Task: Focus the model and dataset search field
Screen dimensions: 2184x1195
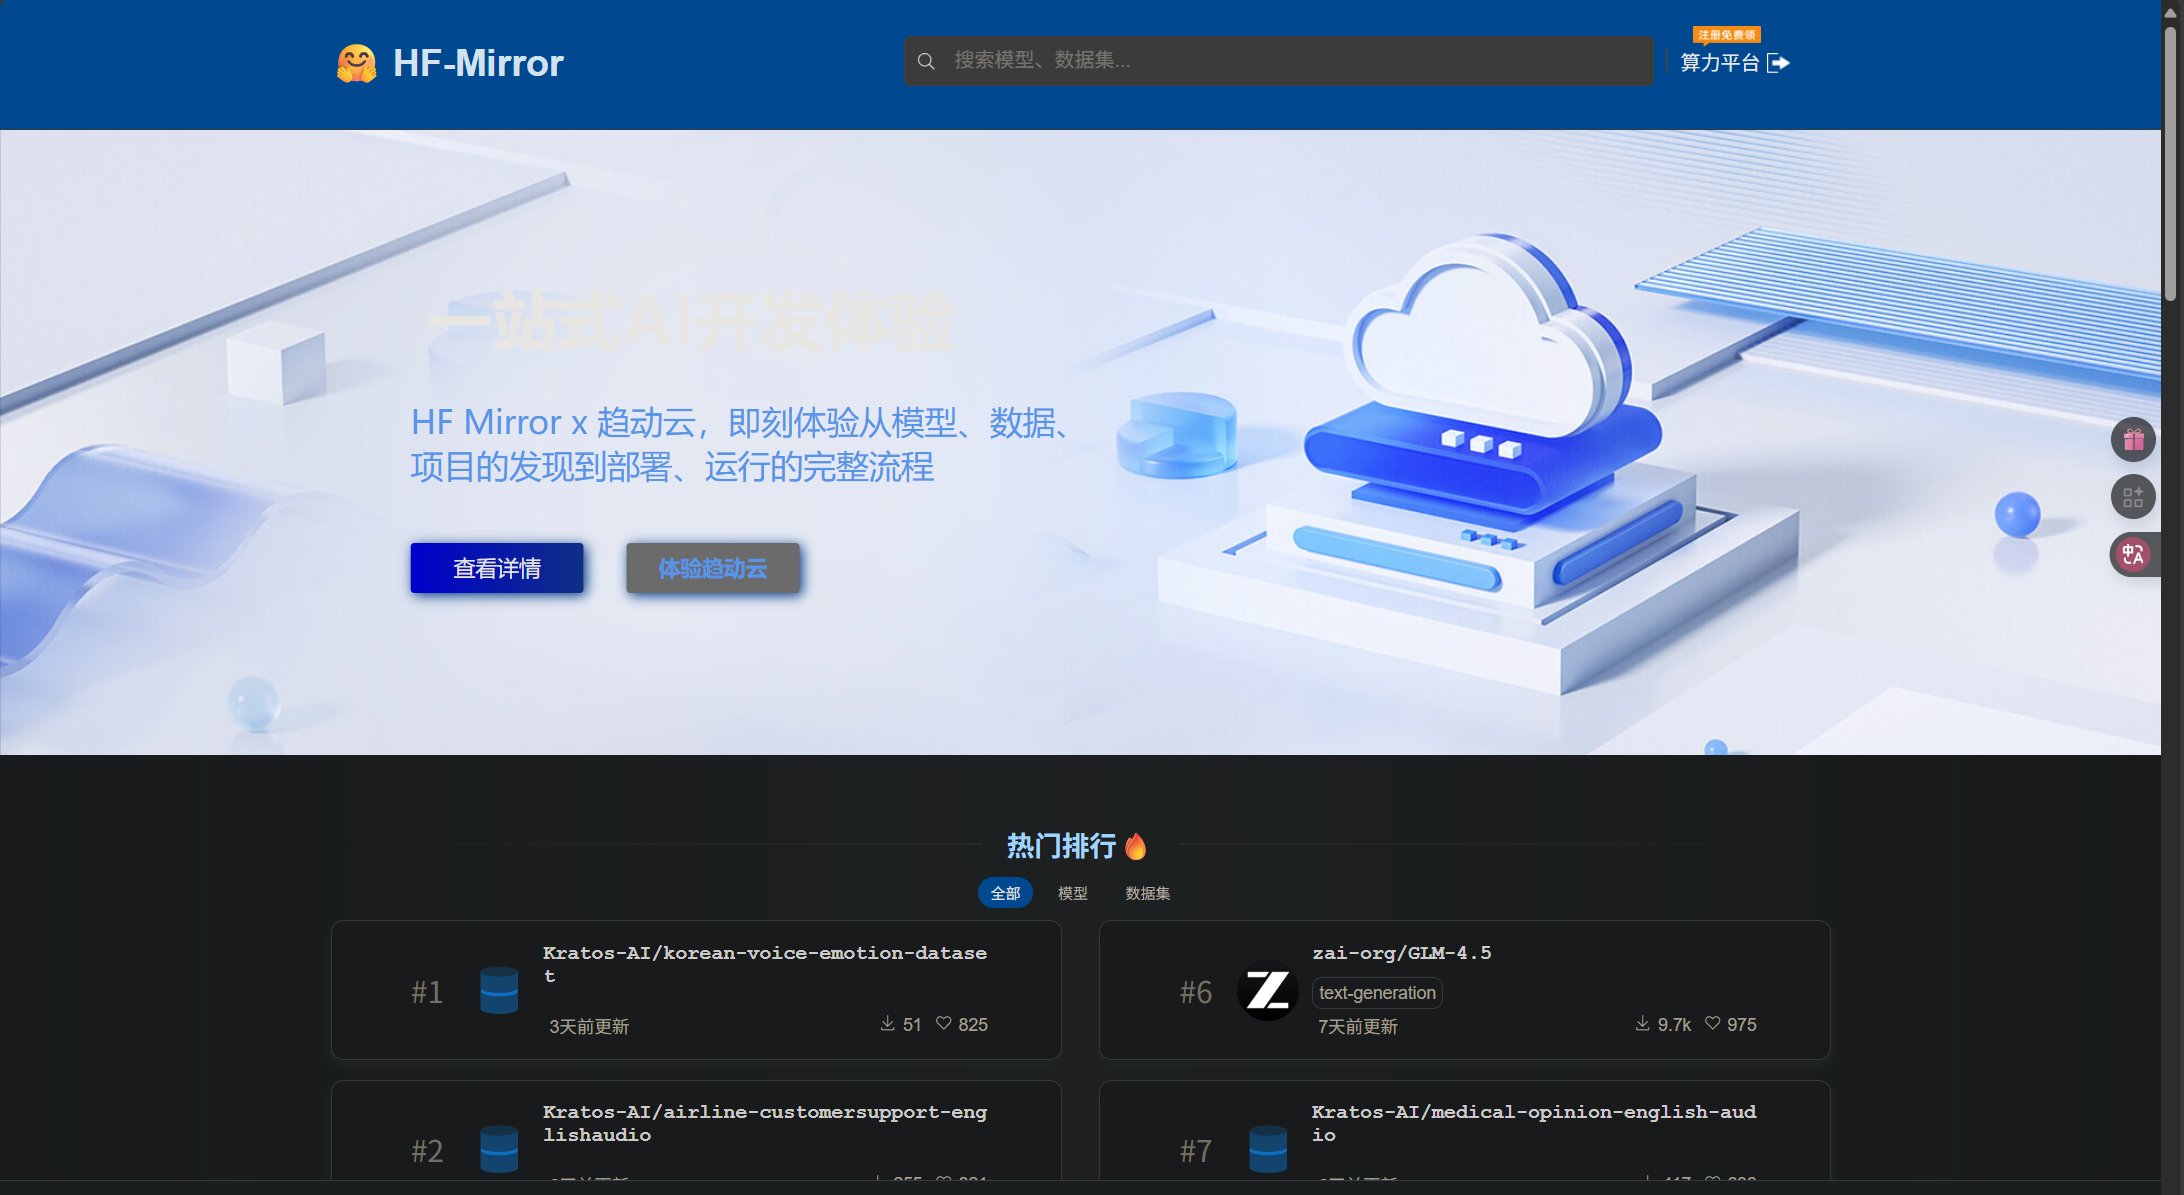Action: [x=1278, y=61]
